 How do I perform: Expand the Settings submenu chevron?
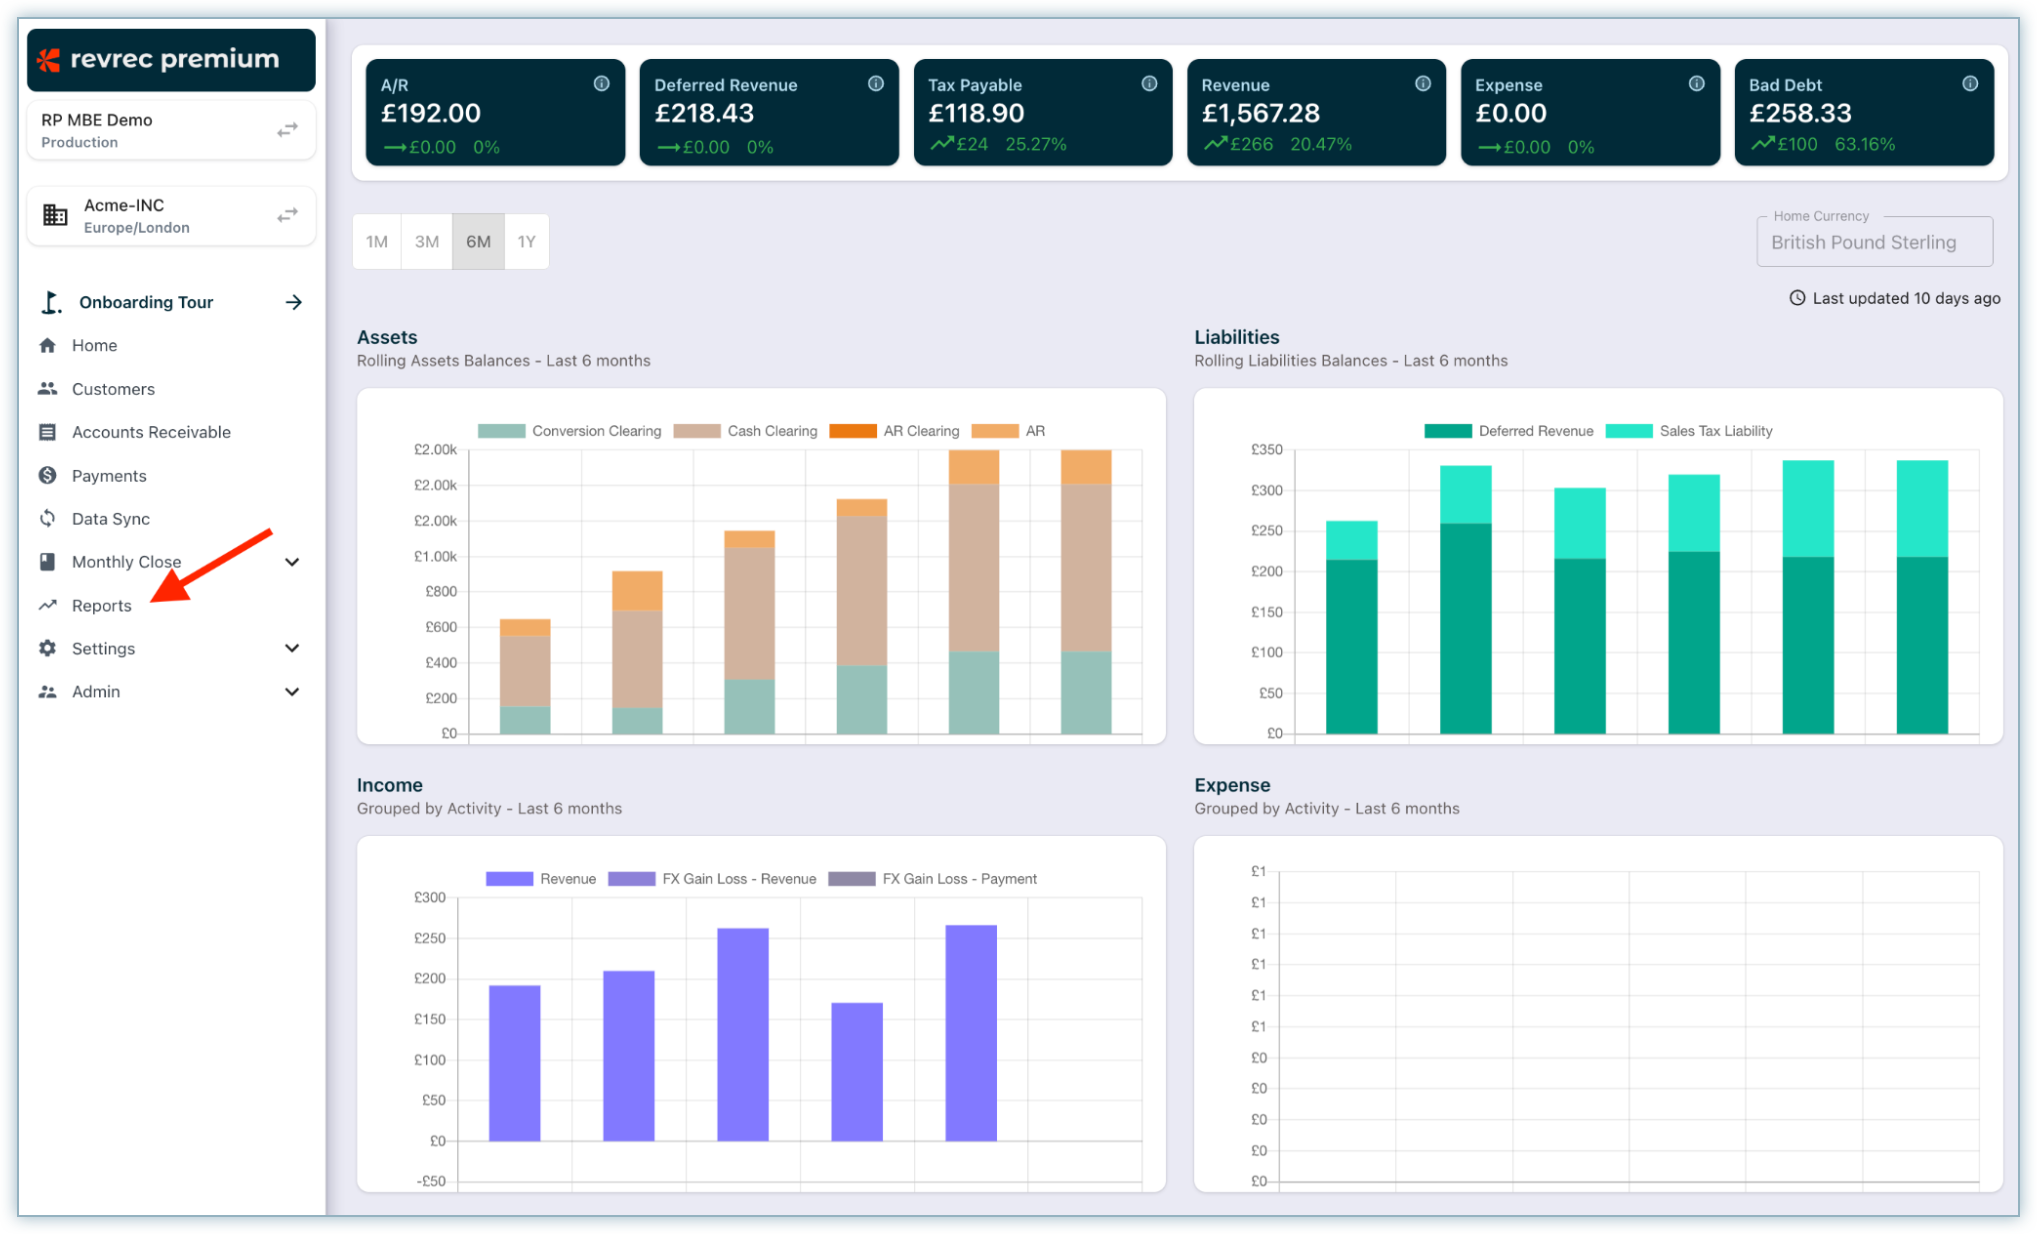[292, 648]
